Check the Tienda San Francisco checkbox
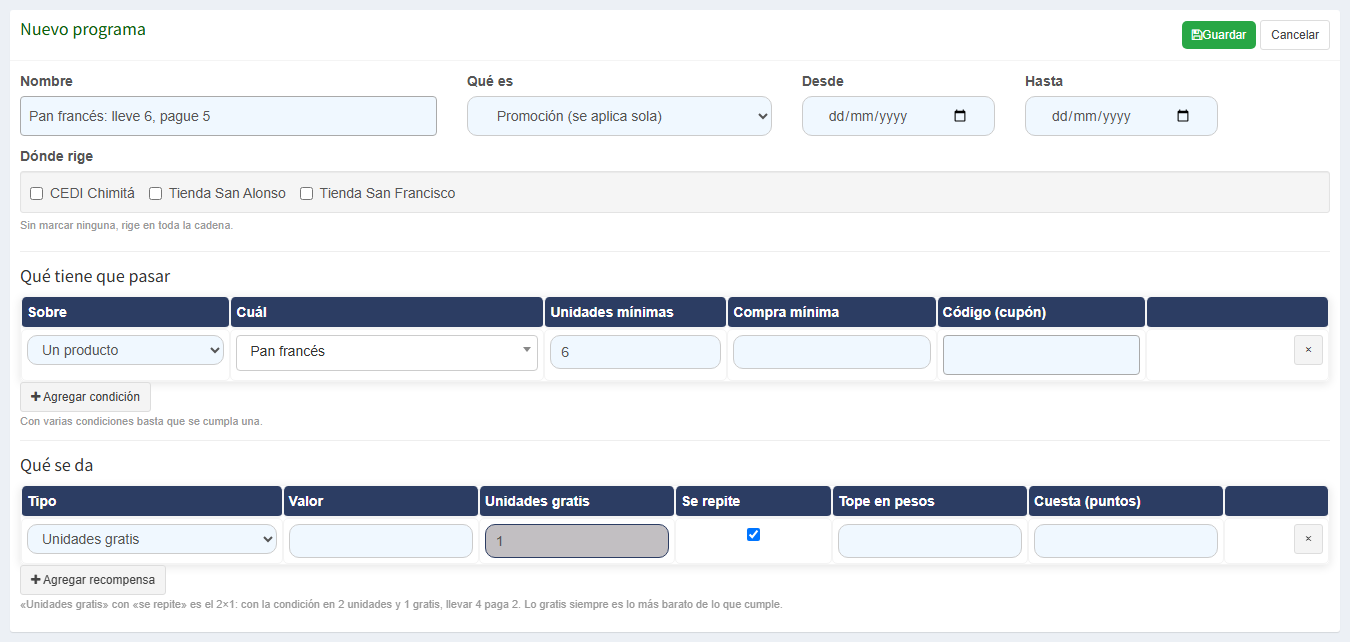Image resolution: width=1350 pixels, height=642 pixels. coord(307,193)
